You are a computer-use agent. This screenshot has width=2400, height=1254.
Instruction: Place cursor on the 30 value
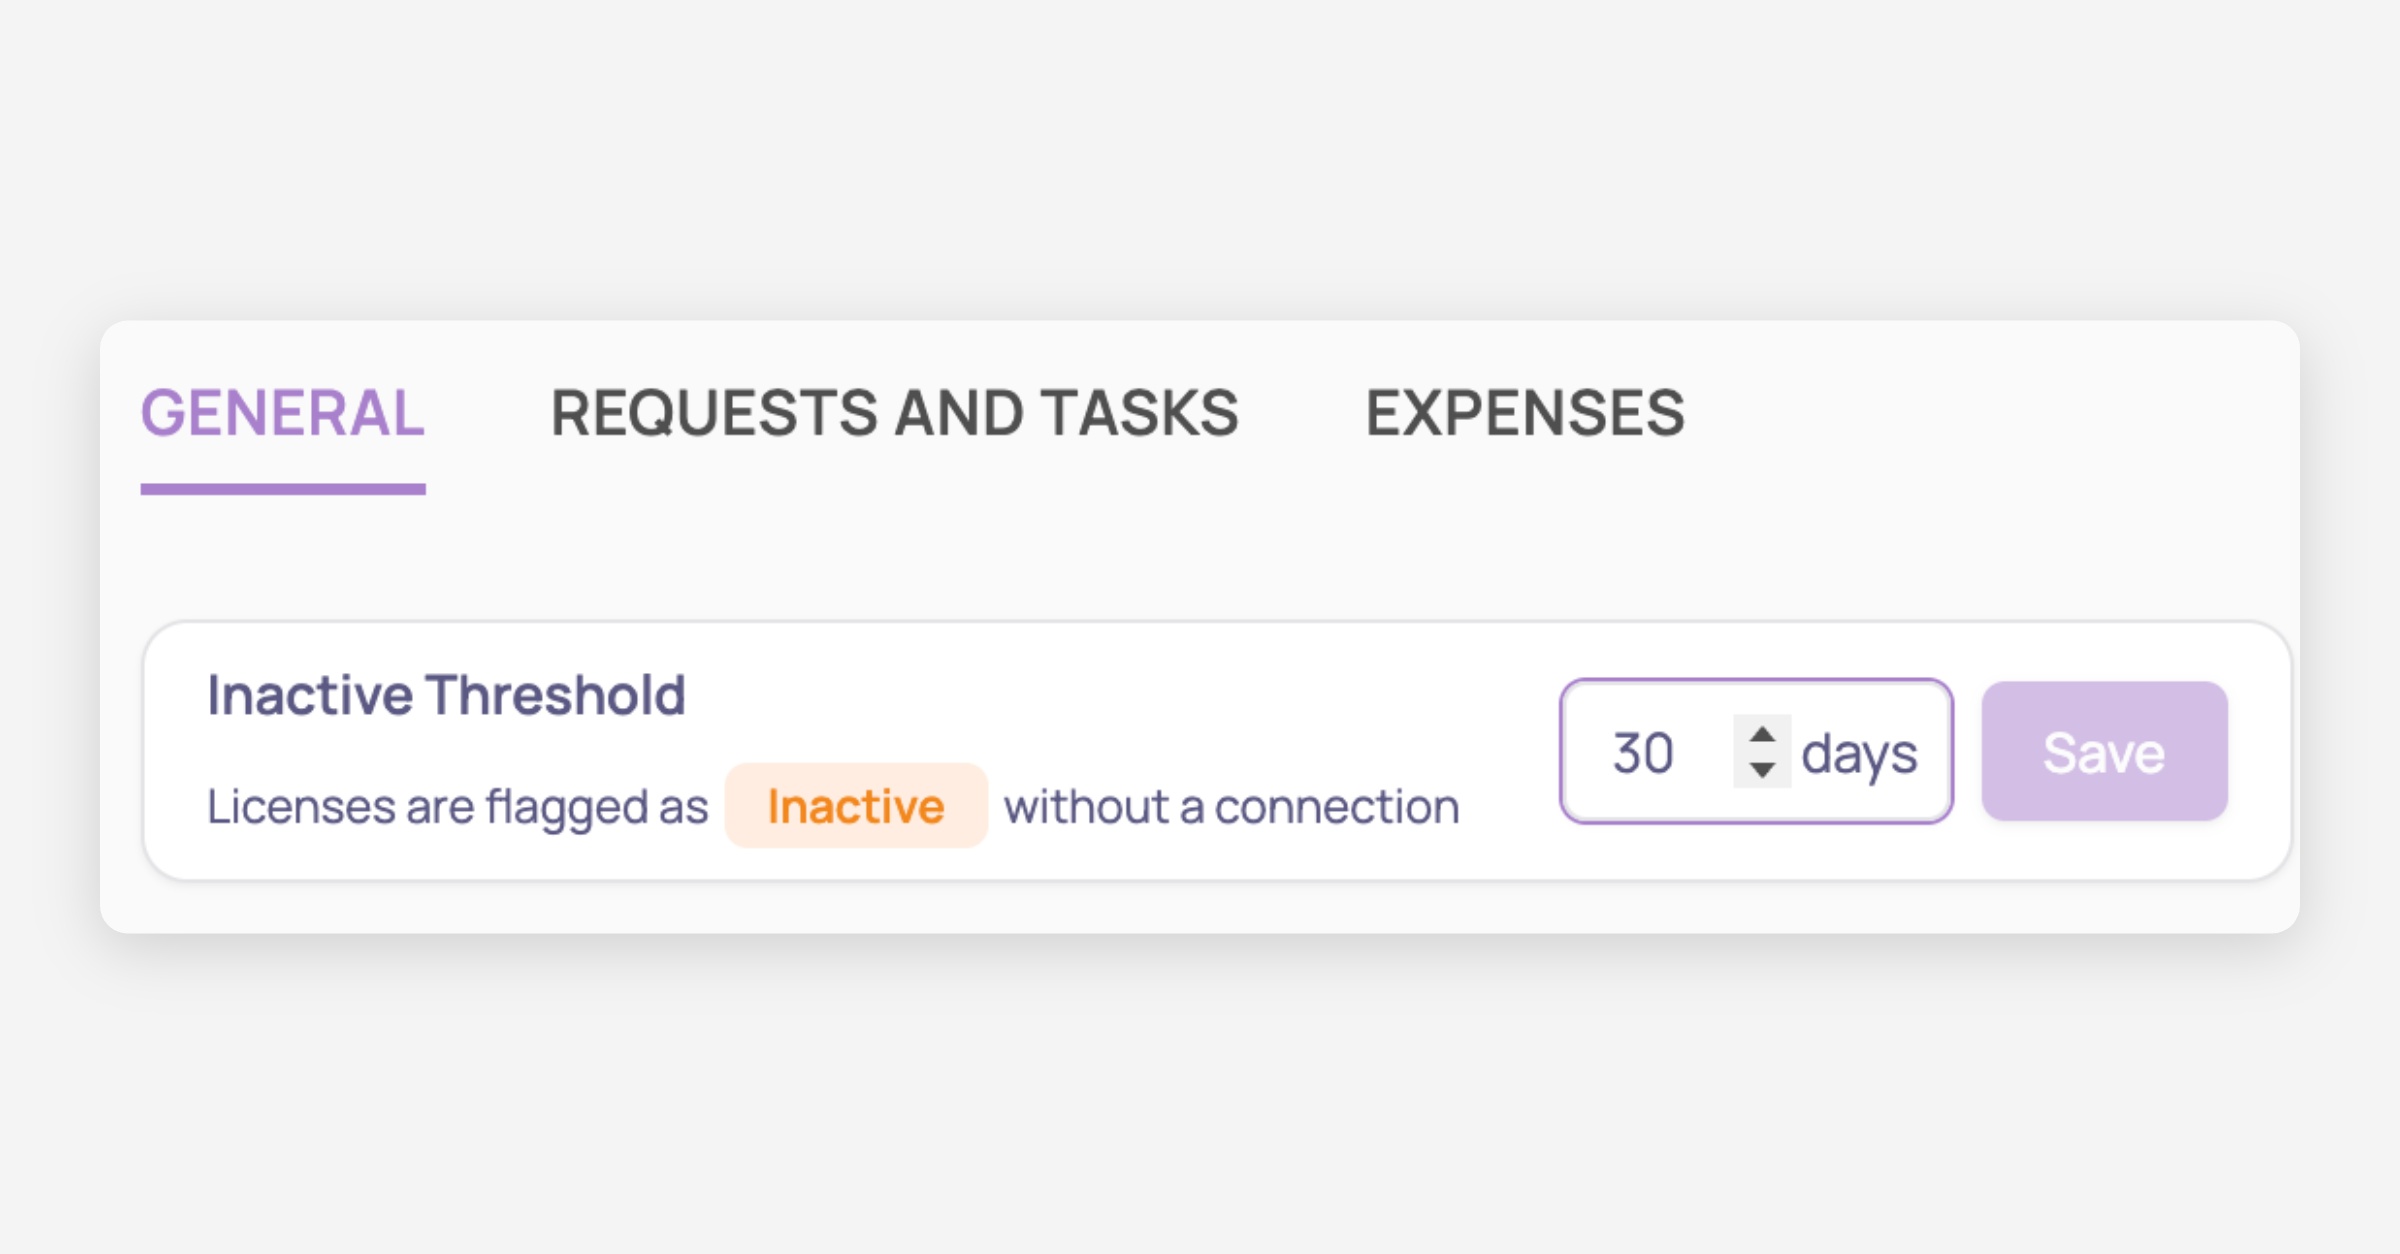[x=1642, y=753]
